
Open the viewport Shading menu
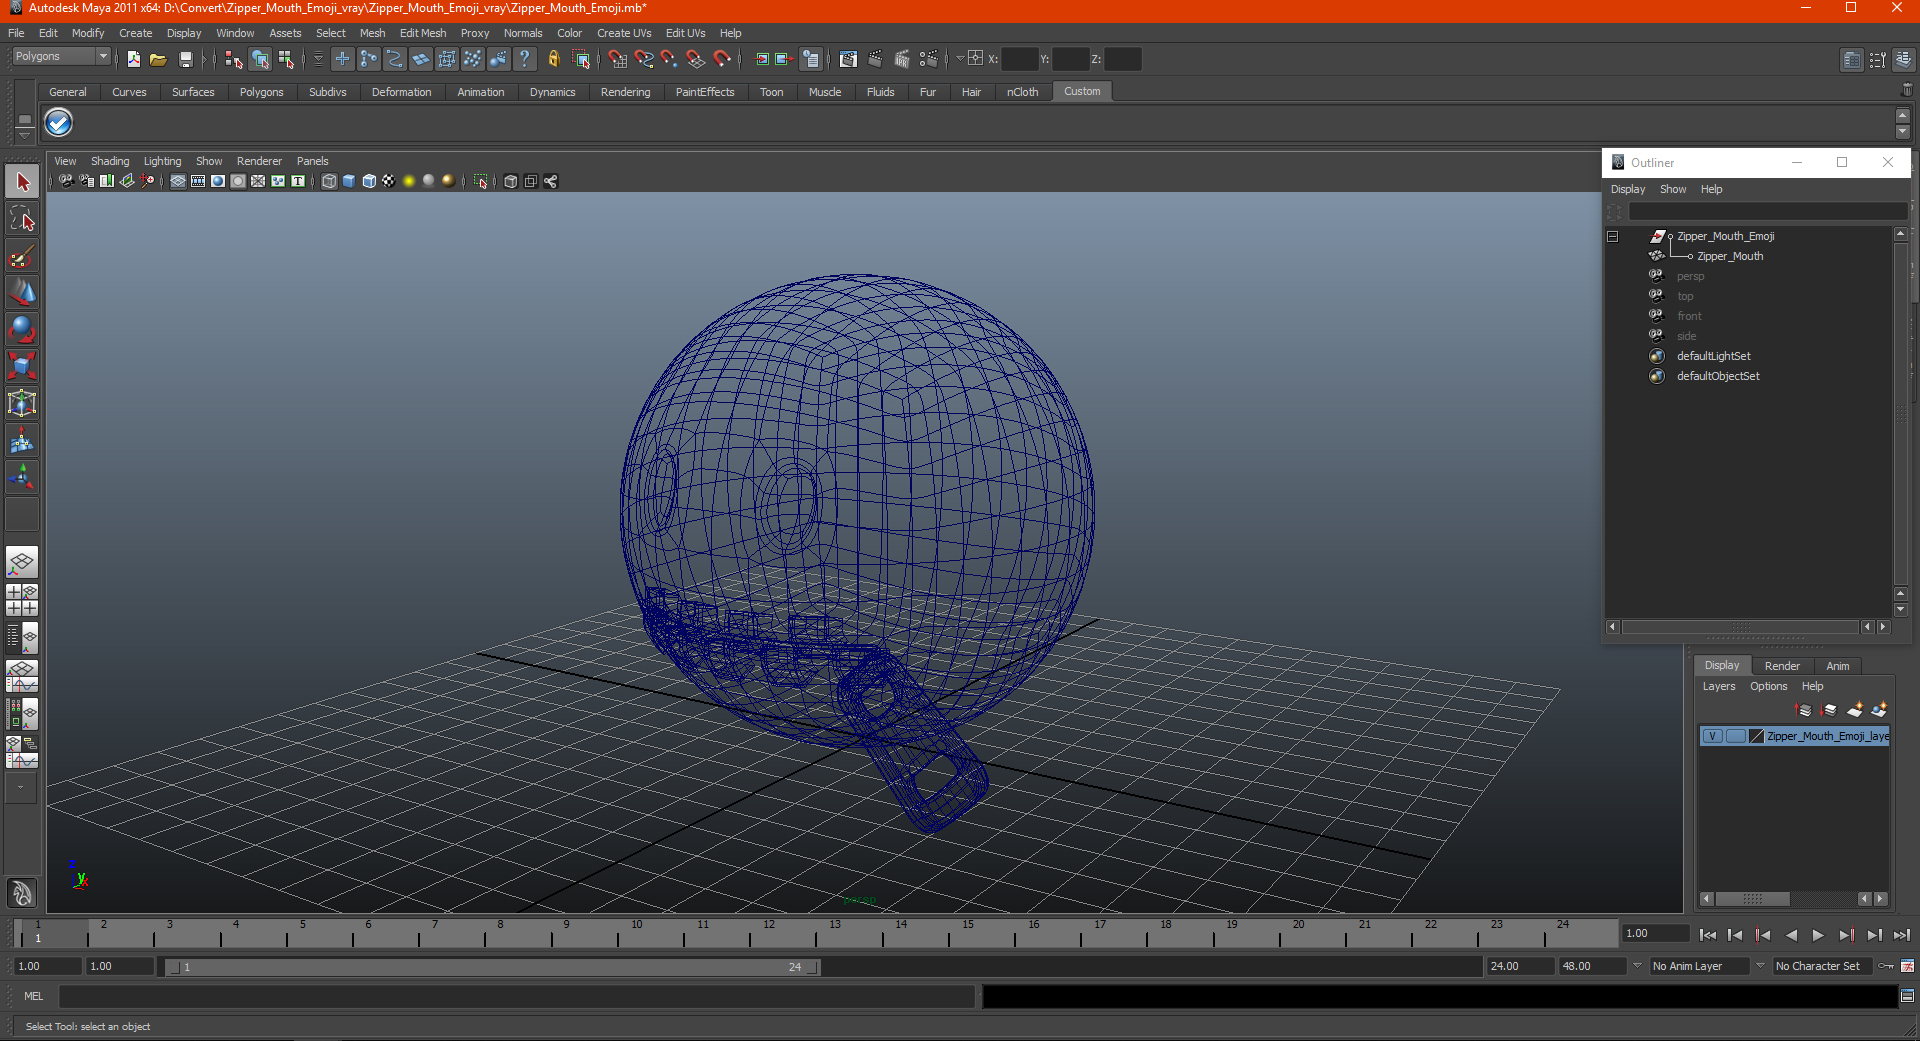click(110, 161)
